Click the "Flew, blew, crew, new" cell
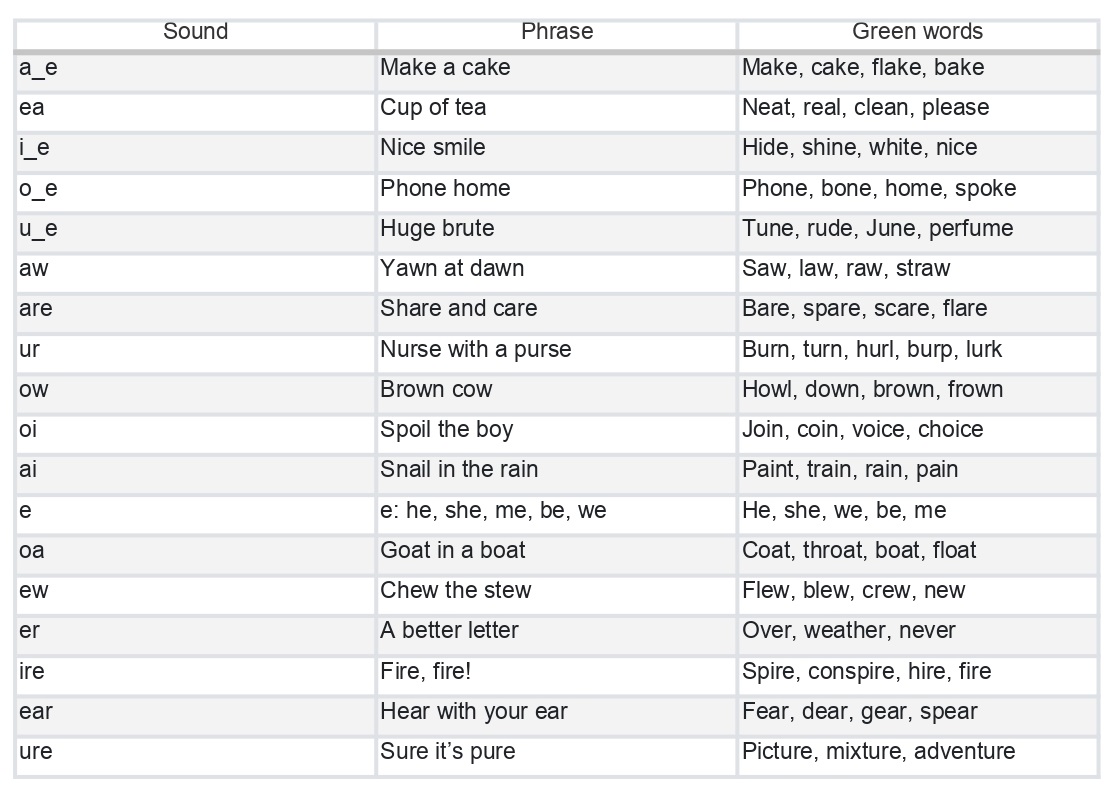 coord(917,591)
